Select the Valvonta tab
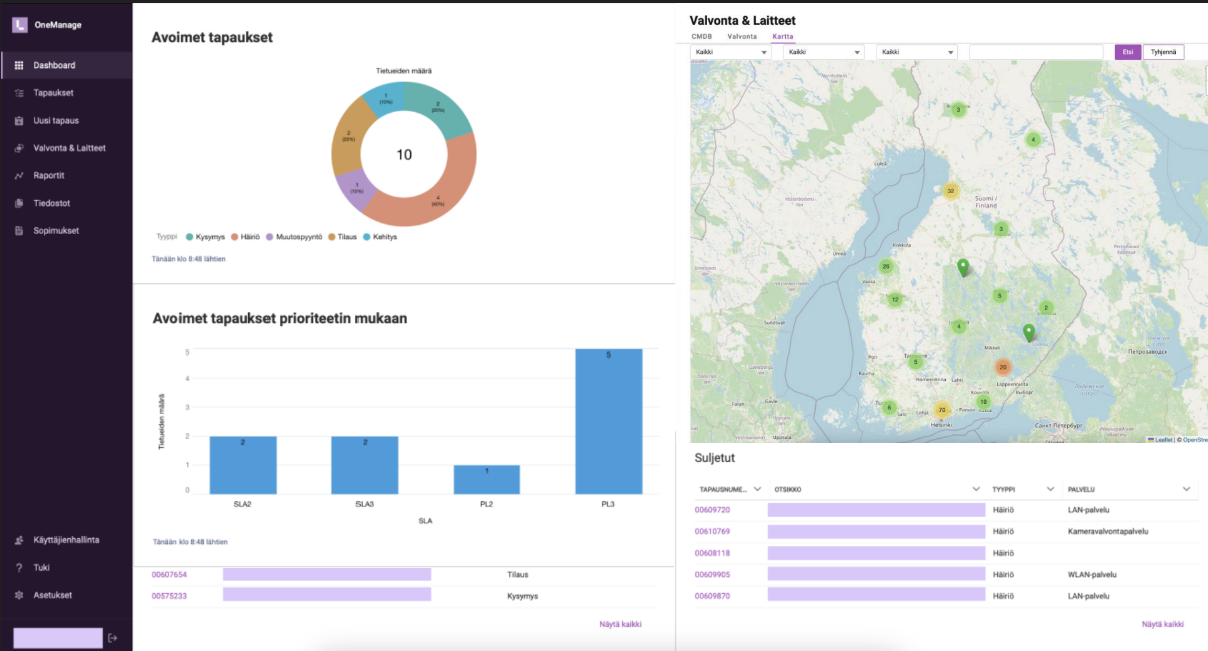 click(x=742, y=35)
